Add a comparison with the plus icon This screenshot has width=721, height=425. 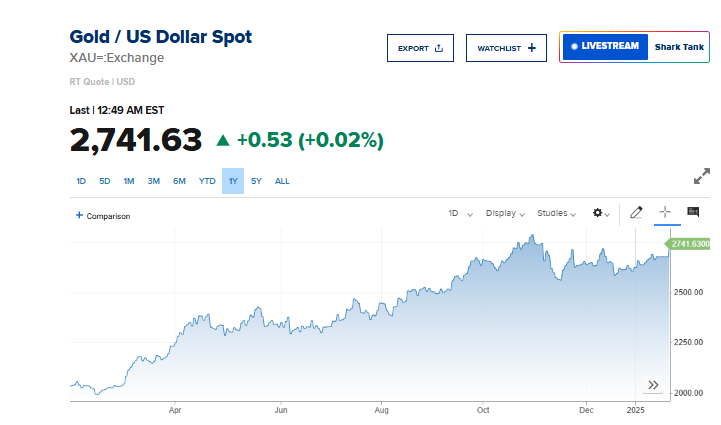[x=79, y=215]
